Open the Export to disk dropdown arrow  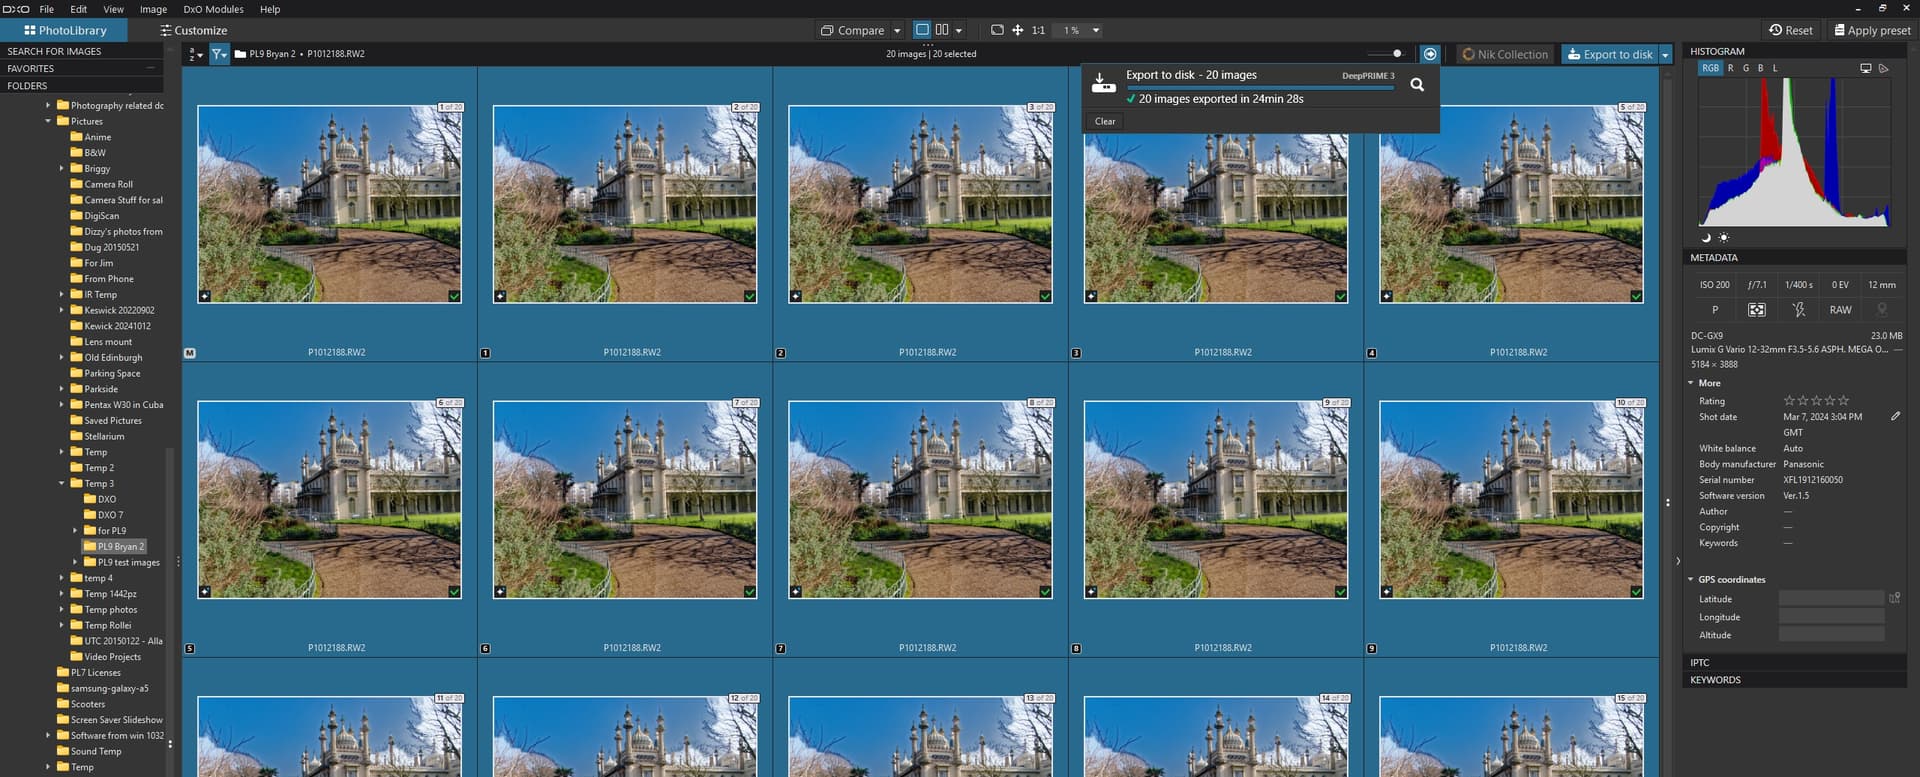click(1665, 55)
